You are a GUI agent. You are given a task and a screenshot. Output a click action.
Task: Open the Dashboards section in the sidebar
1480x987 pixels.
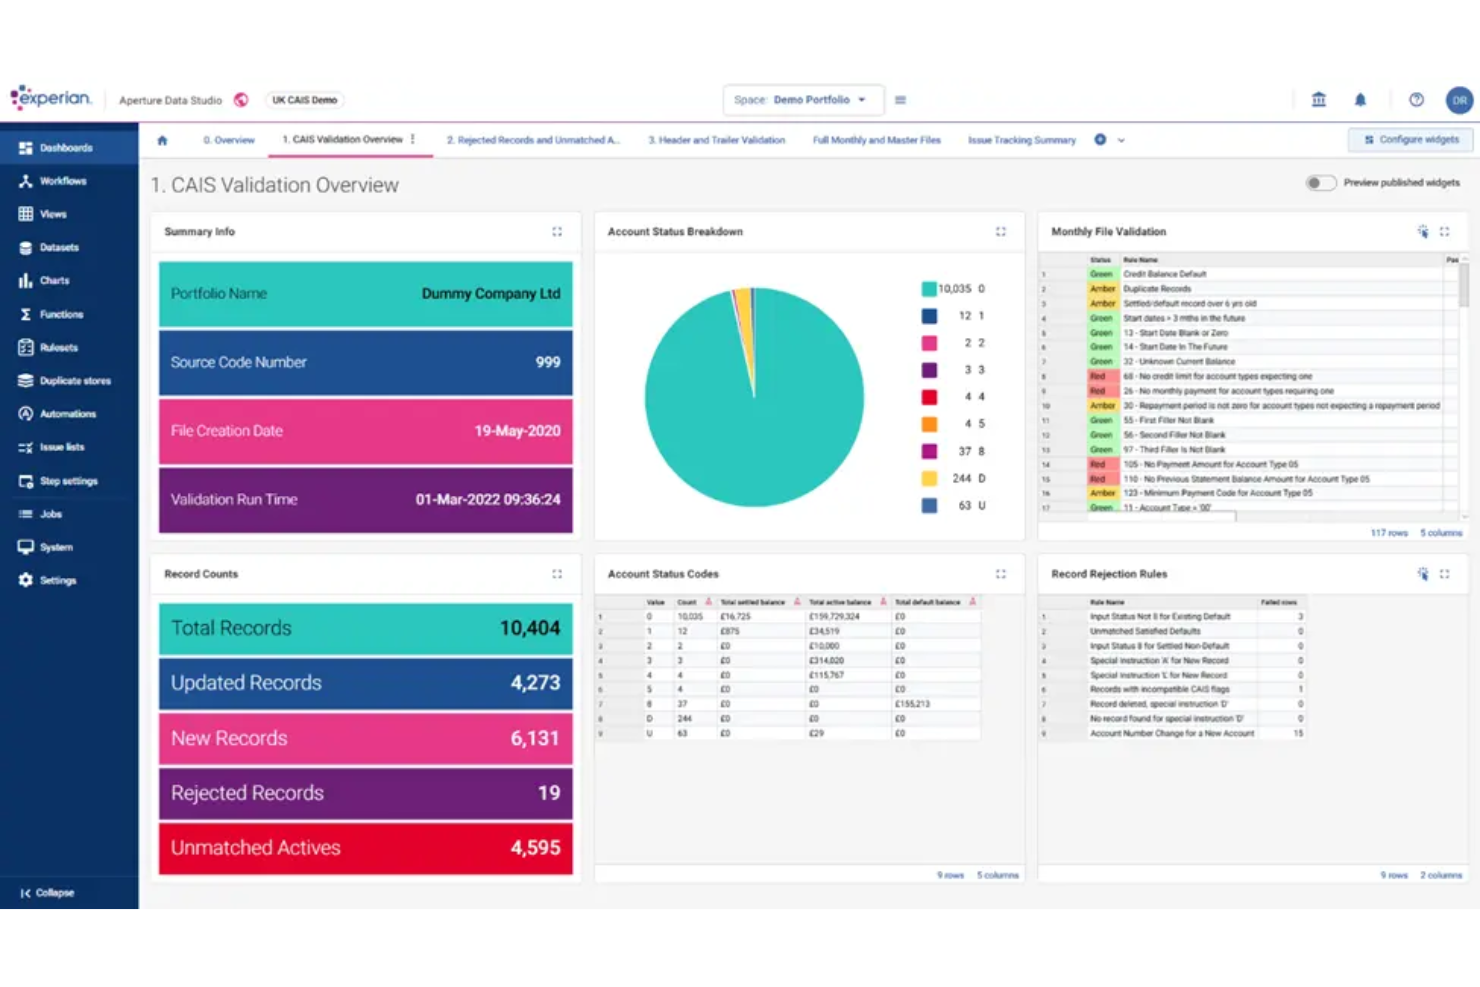60,146
